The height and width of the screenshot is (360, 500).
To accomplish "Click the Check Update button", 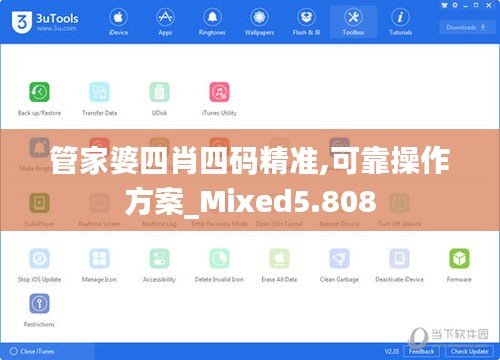I will (x=469, y=351).
